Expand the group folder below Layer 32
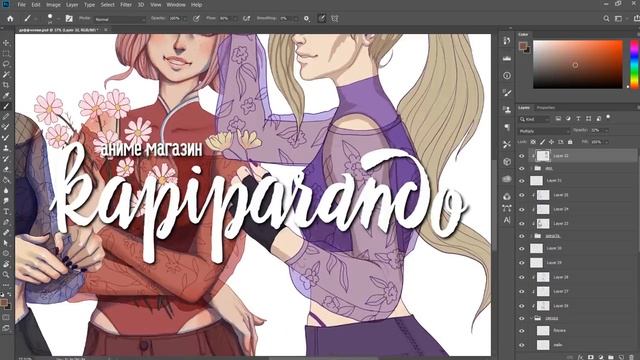The height and width of the screenshot is (360, 640). pyautogui.click(x=531, y=168)
